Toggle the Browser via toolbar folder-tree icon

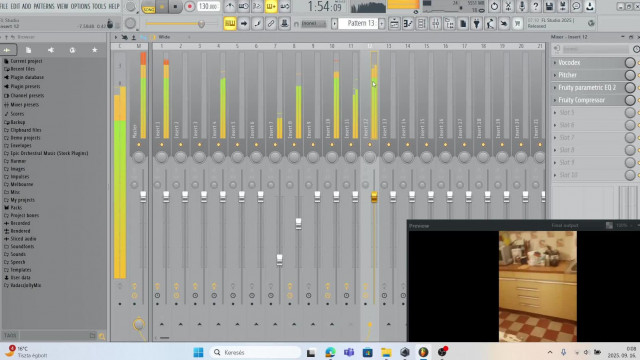[x=449, y=24]
